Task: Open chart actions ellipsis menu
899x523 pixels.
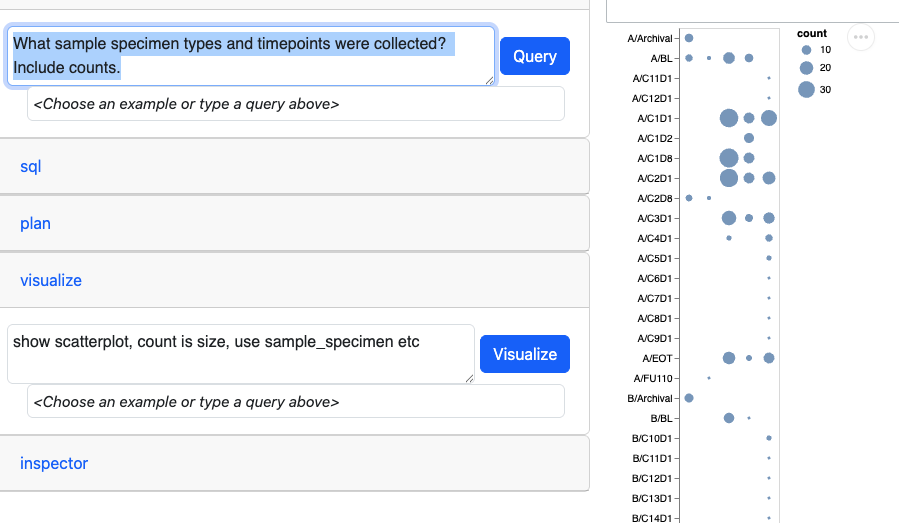Action: point(861,37)
